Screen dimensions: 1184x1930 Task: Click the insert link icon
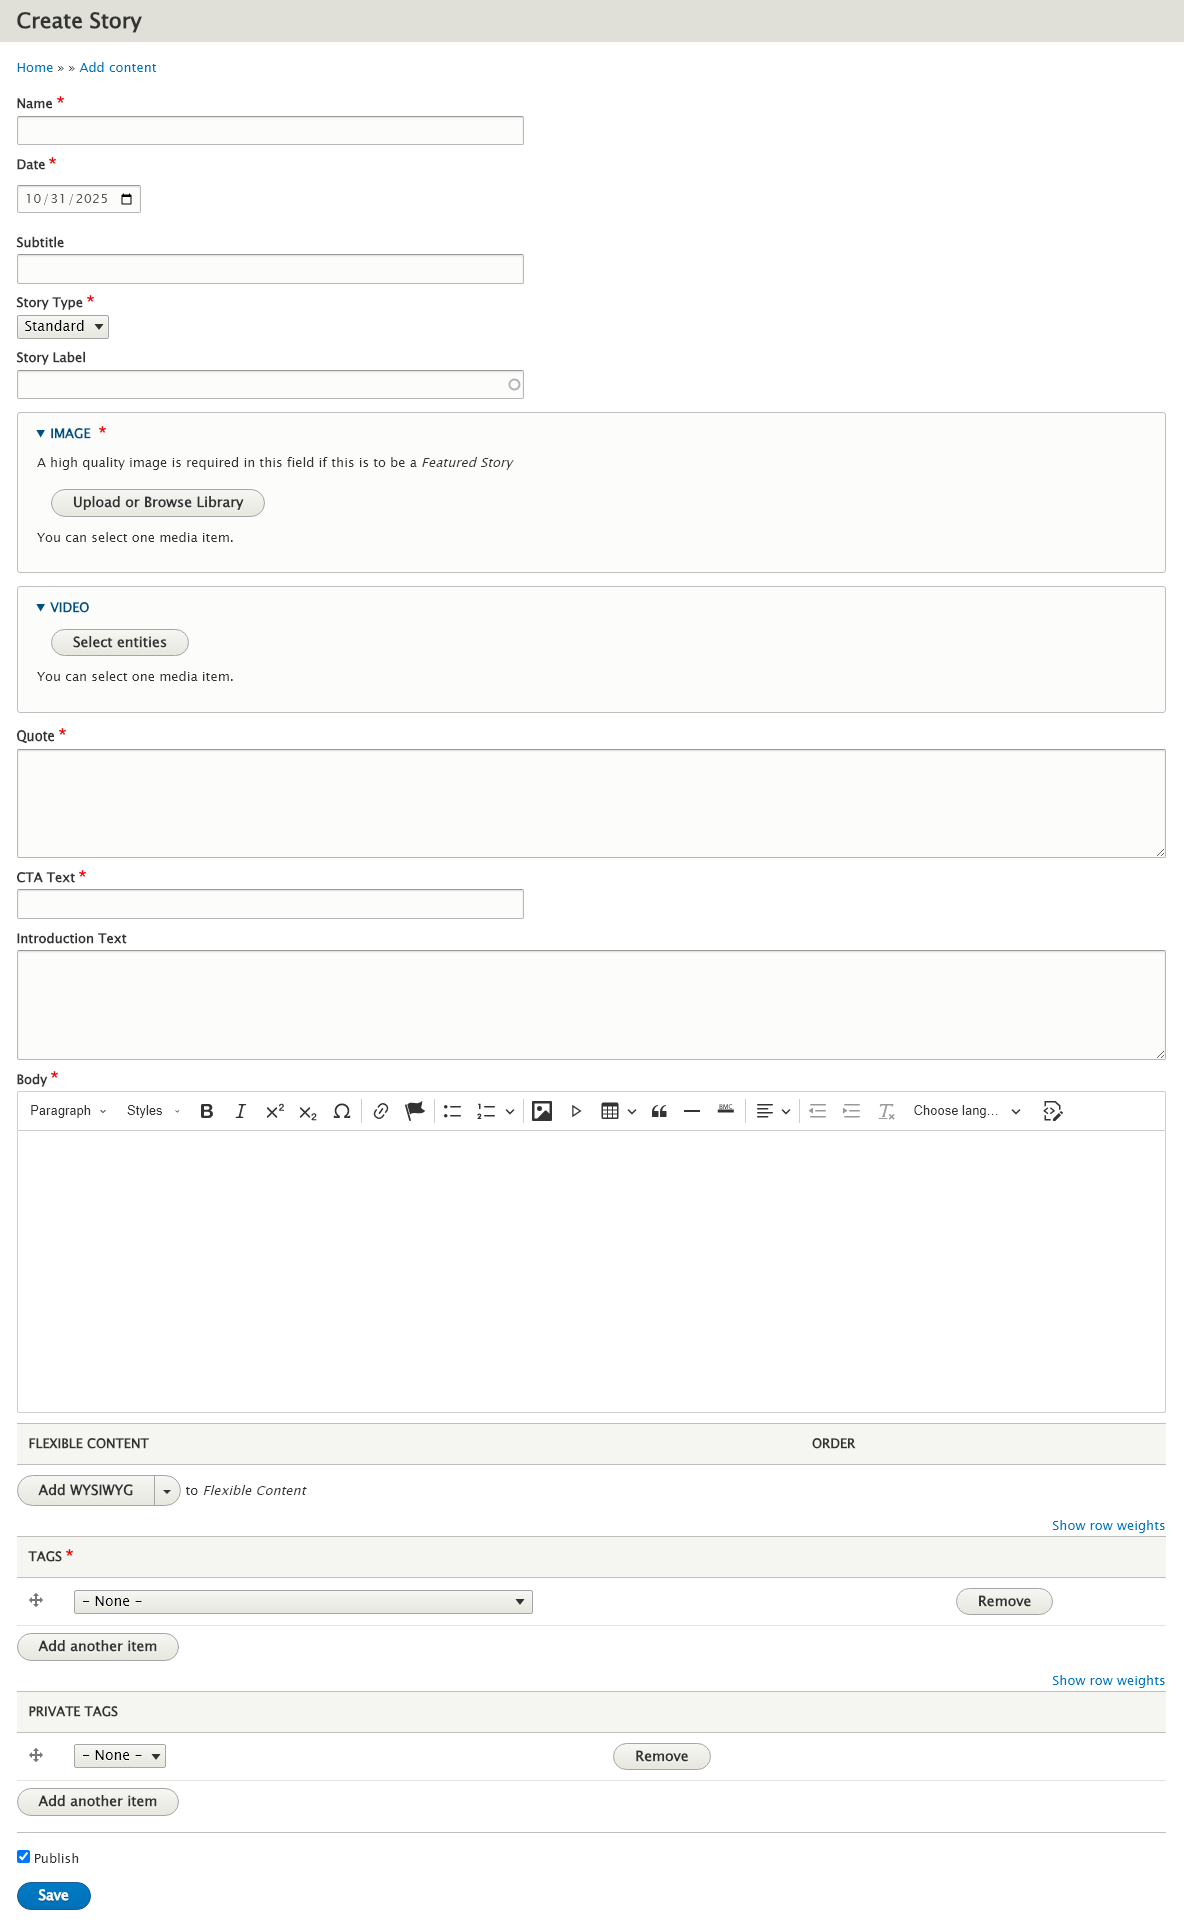tap(381, 1111)
